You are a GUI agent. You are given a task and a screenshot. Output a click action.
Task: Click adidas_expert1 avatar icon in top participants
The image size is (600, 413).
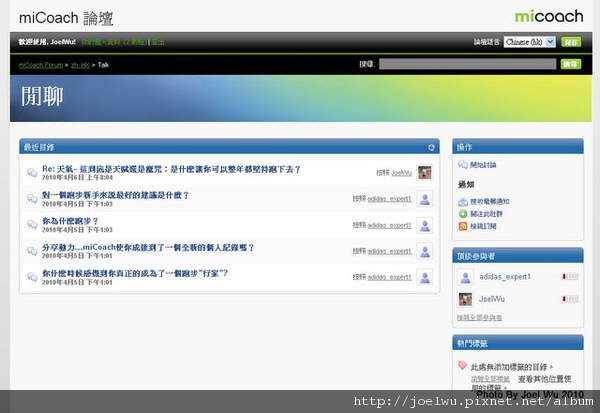click(465, 277)
